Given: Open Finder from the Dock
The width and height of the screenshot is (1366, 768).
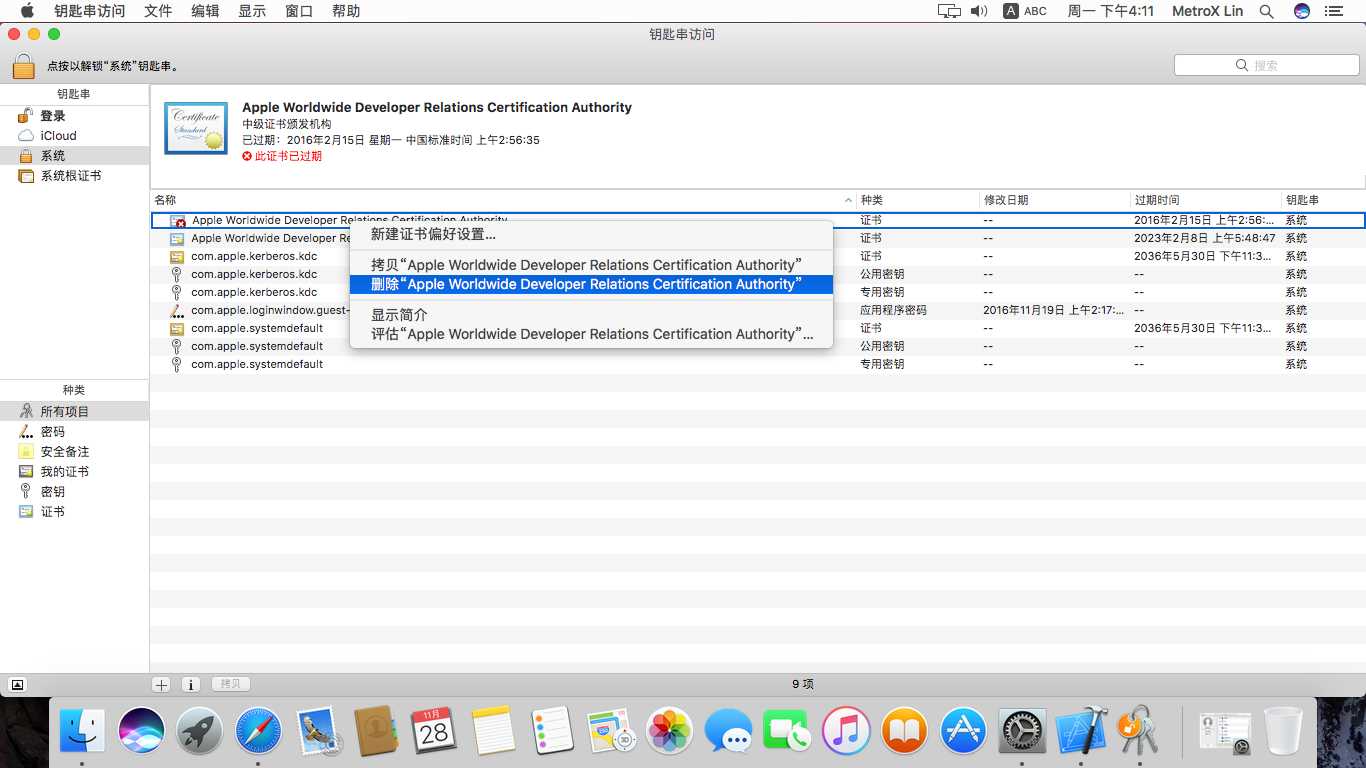Looking at the screenshot, I should pyautogui.click(x=83, y=731).
